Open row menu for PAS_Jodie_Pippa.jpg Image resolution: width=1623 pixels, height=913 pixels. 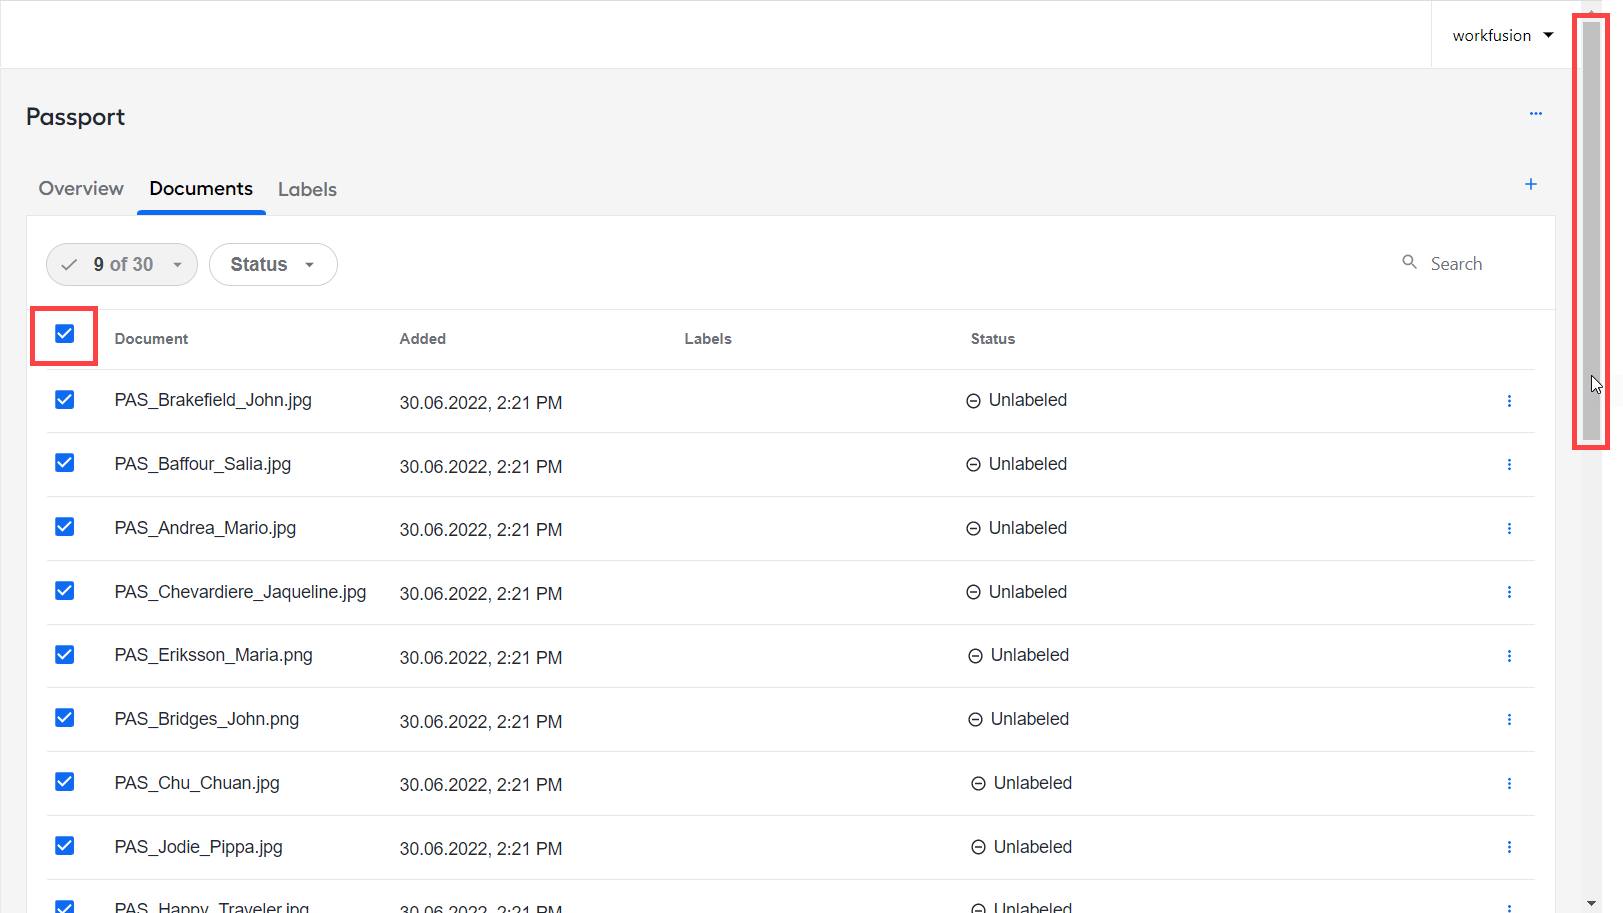(x=1509, y=847)
